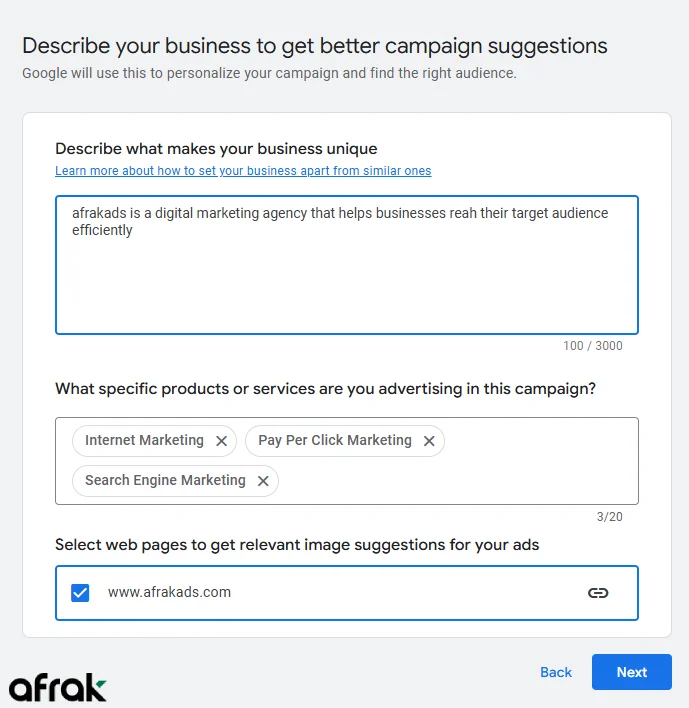This screenshot has height=708, width=689.
Task: Click the afrak logo
Action: 58,688
